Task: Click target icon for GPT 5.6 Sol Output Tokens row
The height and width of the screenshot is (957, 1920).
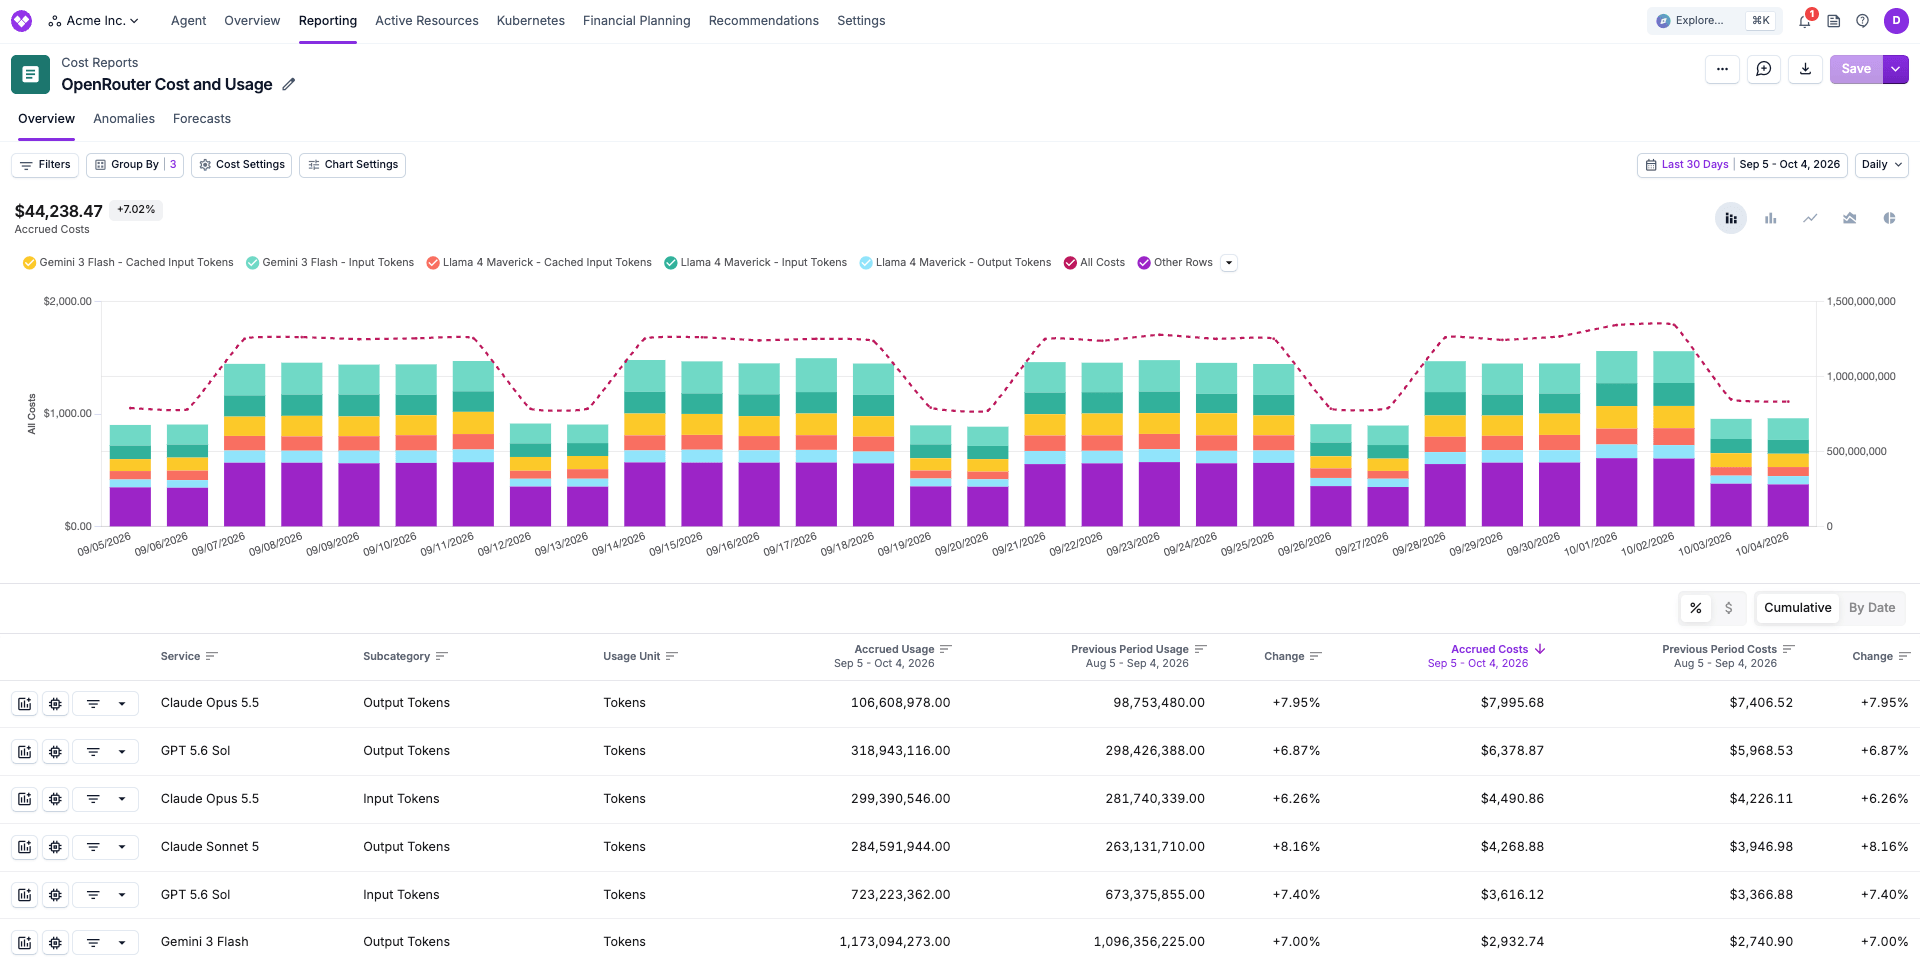Action: click(56, 752)
